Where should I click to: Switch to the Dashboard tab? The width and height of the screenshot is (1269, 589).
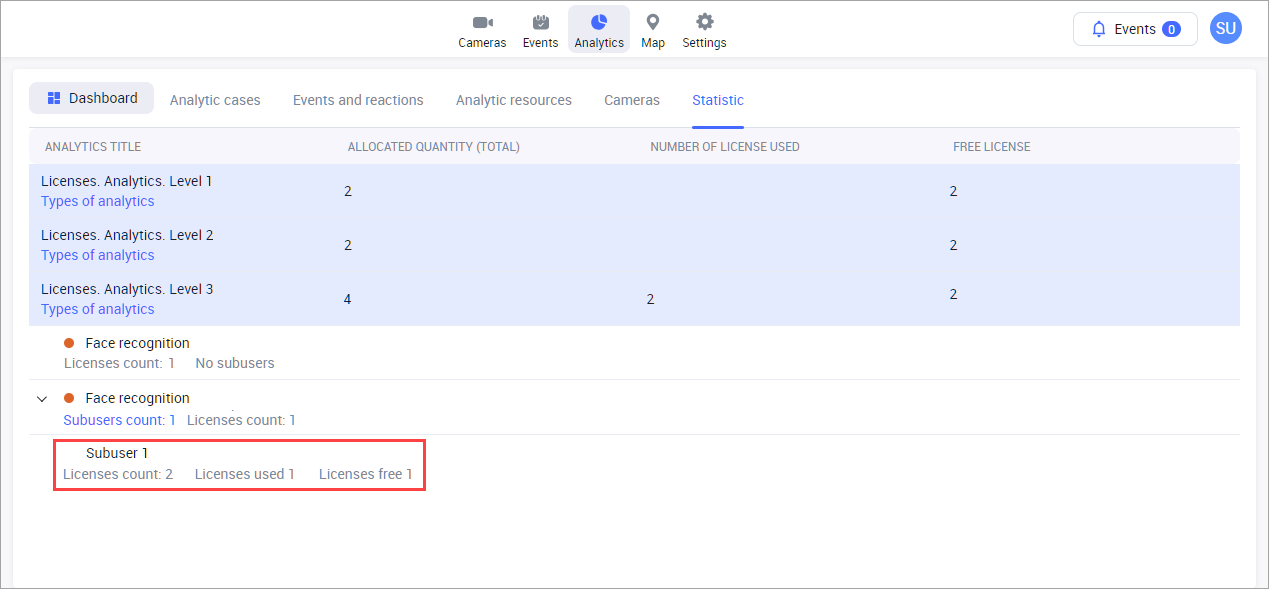tap(92, 98)
